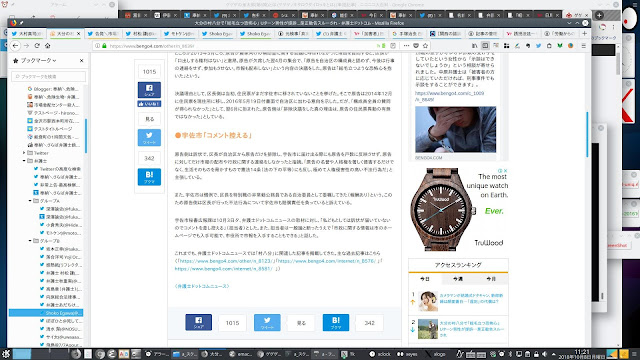Open the bengo4 internet n_8581 link
Viewport: 640px width, 360px height.
223,269
